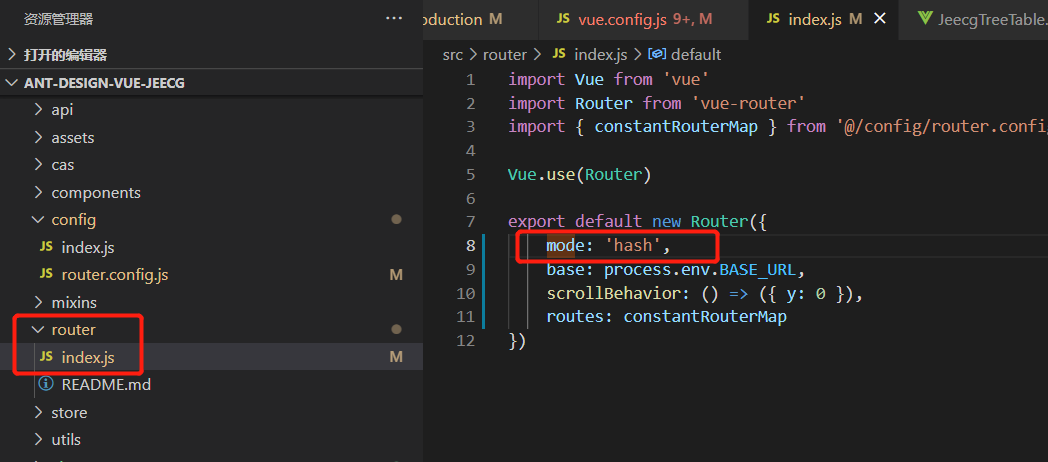Viewport: 1048px width, 462px height.
Task: Click JS icon of index.js under router
Action: click(46, 357)
